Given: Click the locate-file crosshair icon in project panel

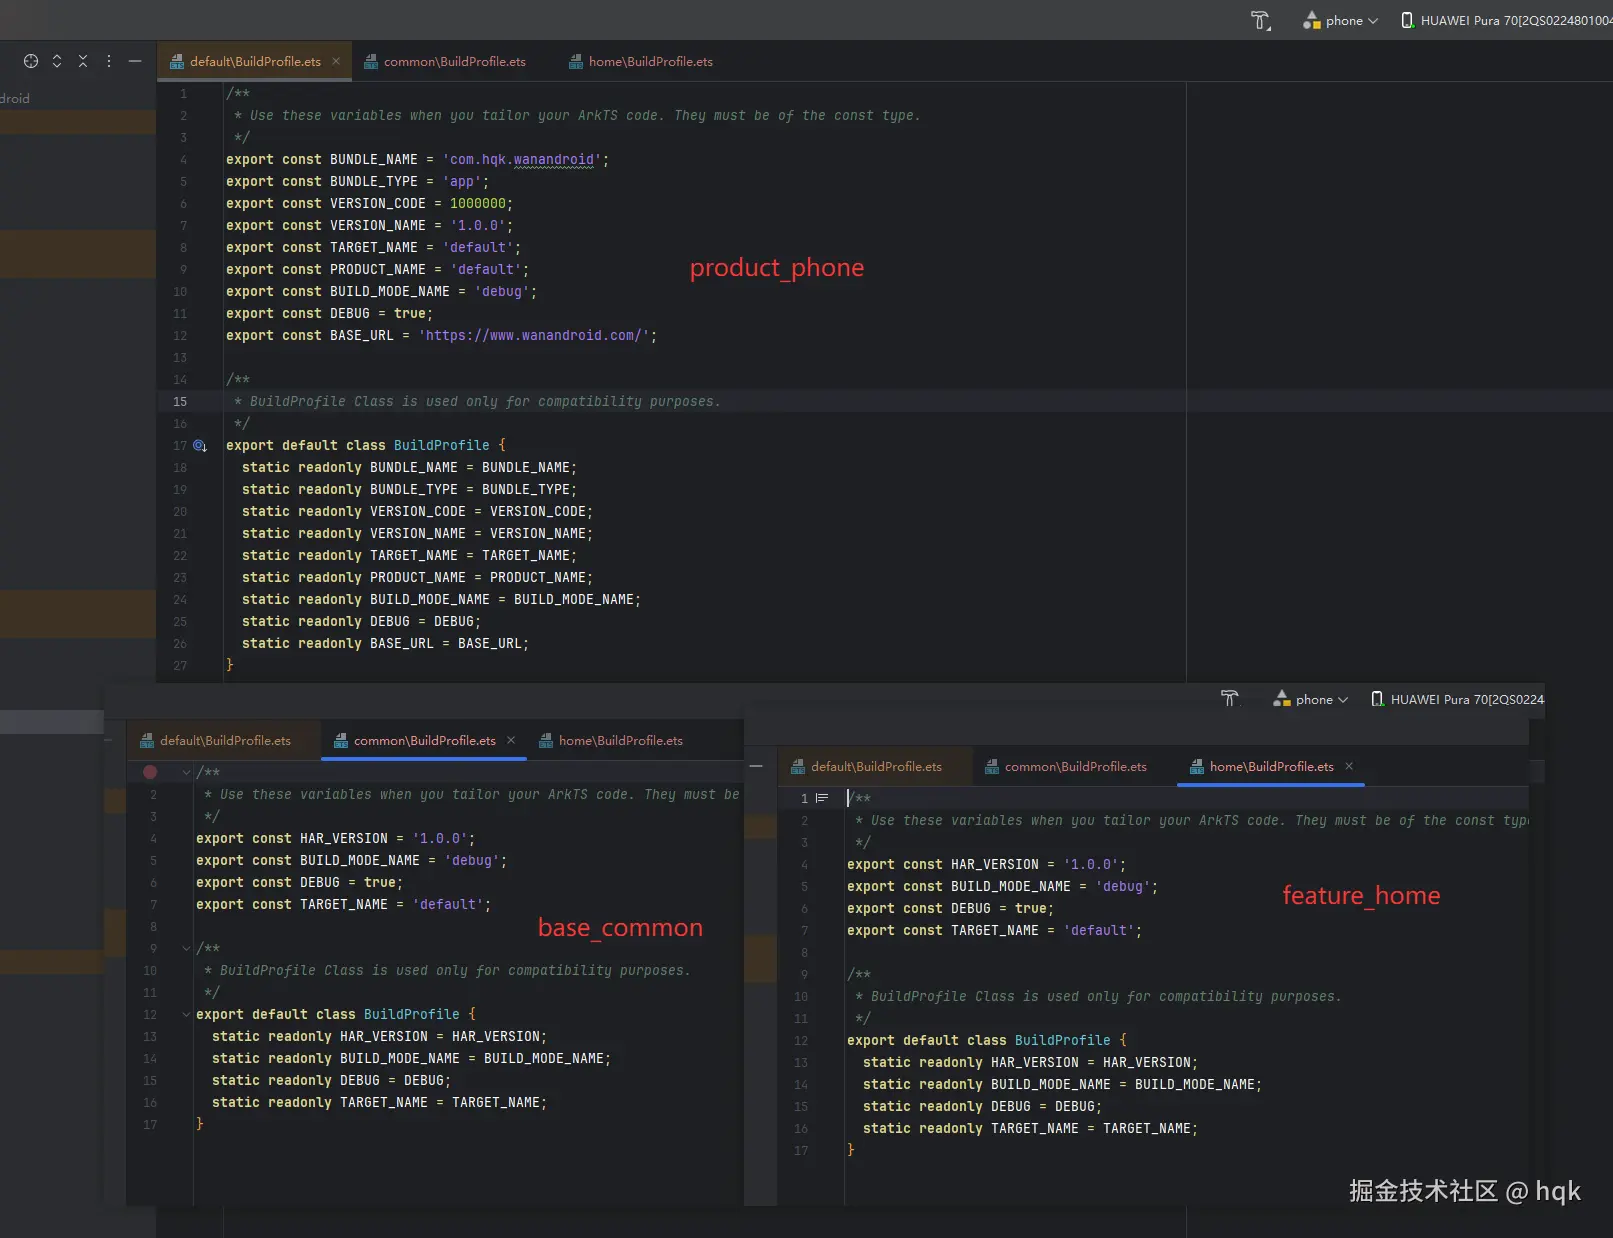Looking at the screenshot, I should pos(31,61).
